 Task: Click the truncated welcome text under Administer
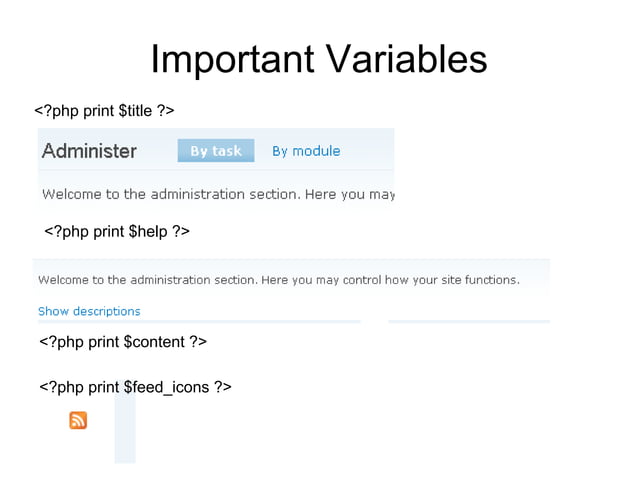pyautogui.click(x=218, y=194)
